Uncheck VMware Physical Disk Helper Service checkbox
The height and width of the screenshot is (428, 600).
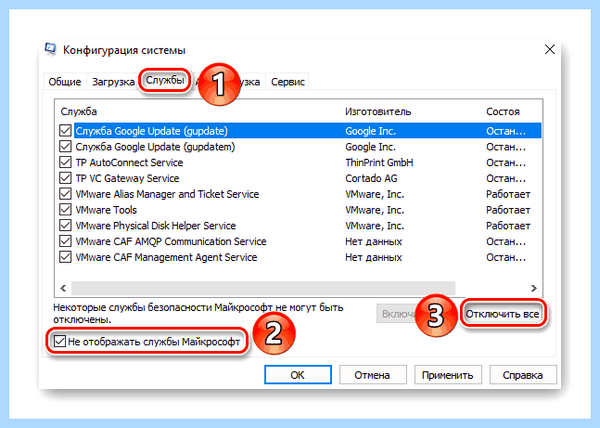click(65, 225)
